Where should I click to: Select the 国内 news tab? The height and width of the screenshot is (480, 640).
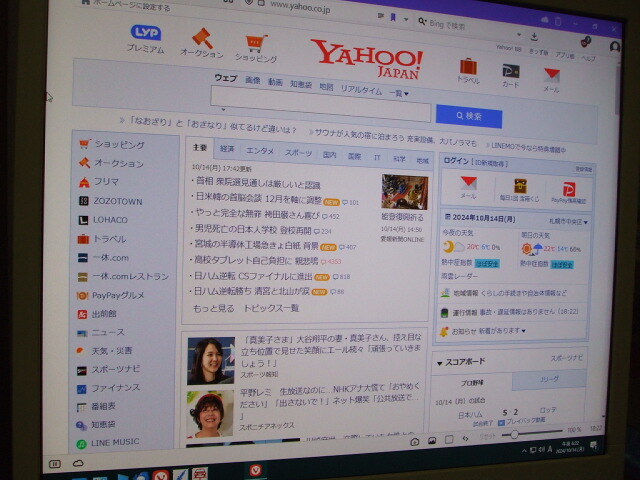329,155
